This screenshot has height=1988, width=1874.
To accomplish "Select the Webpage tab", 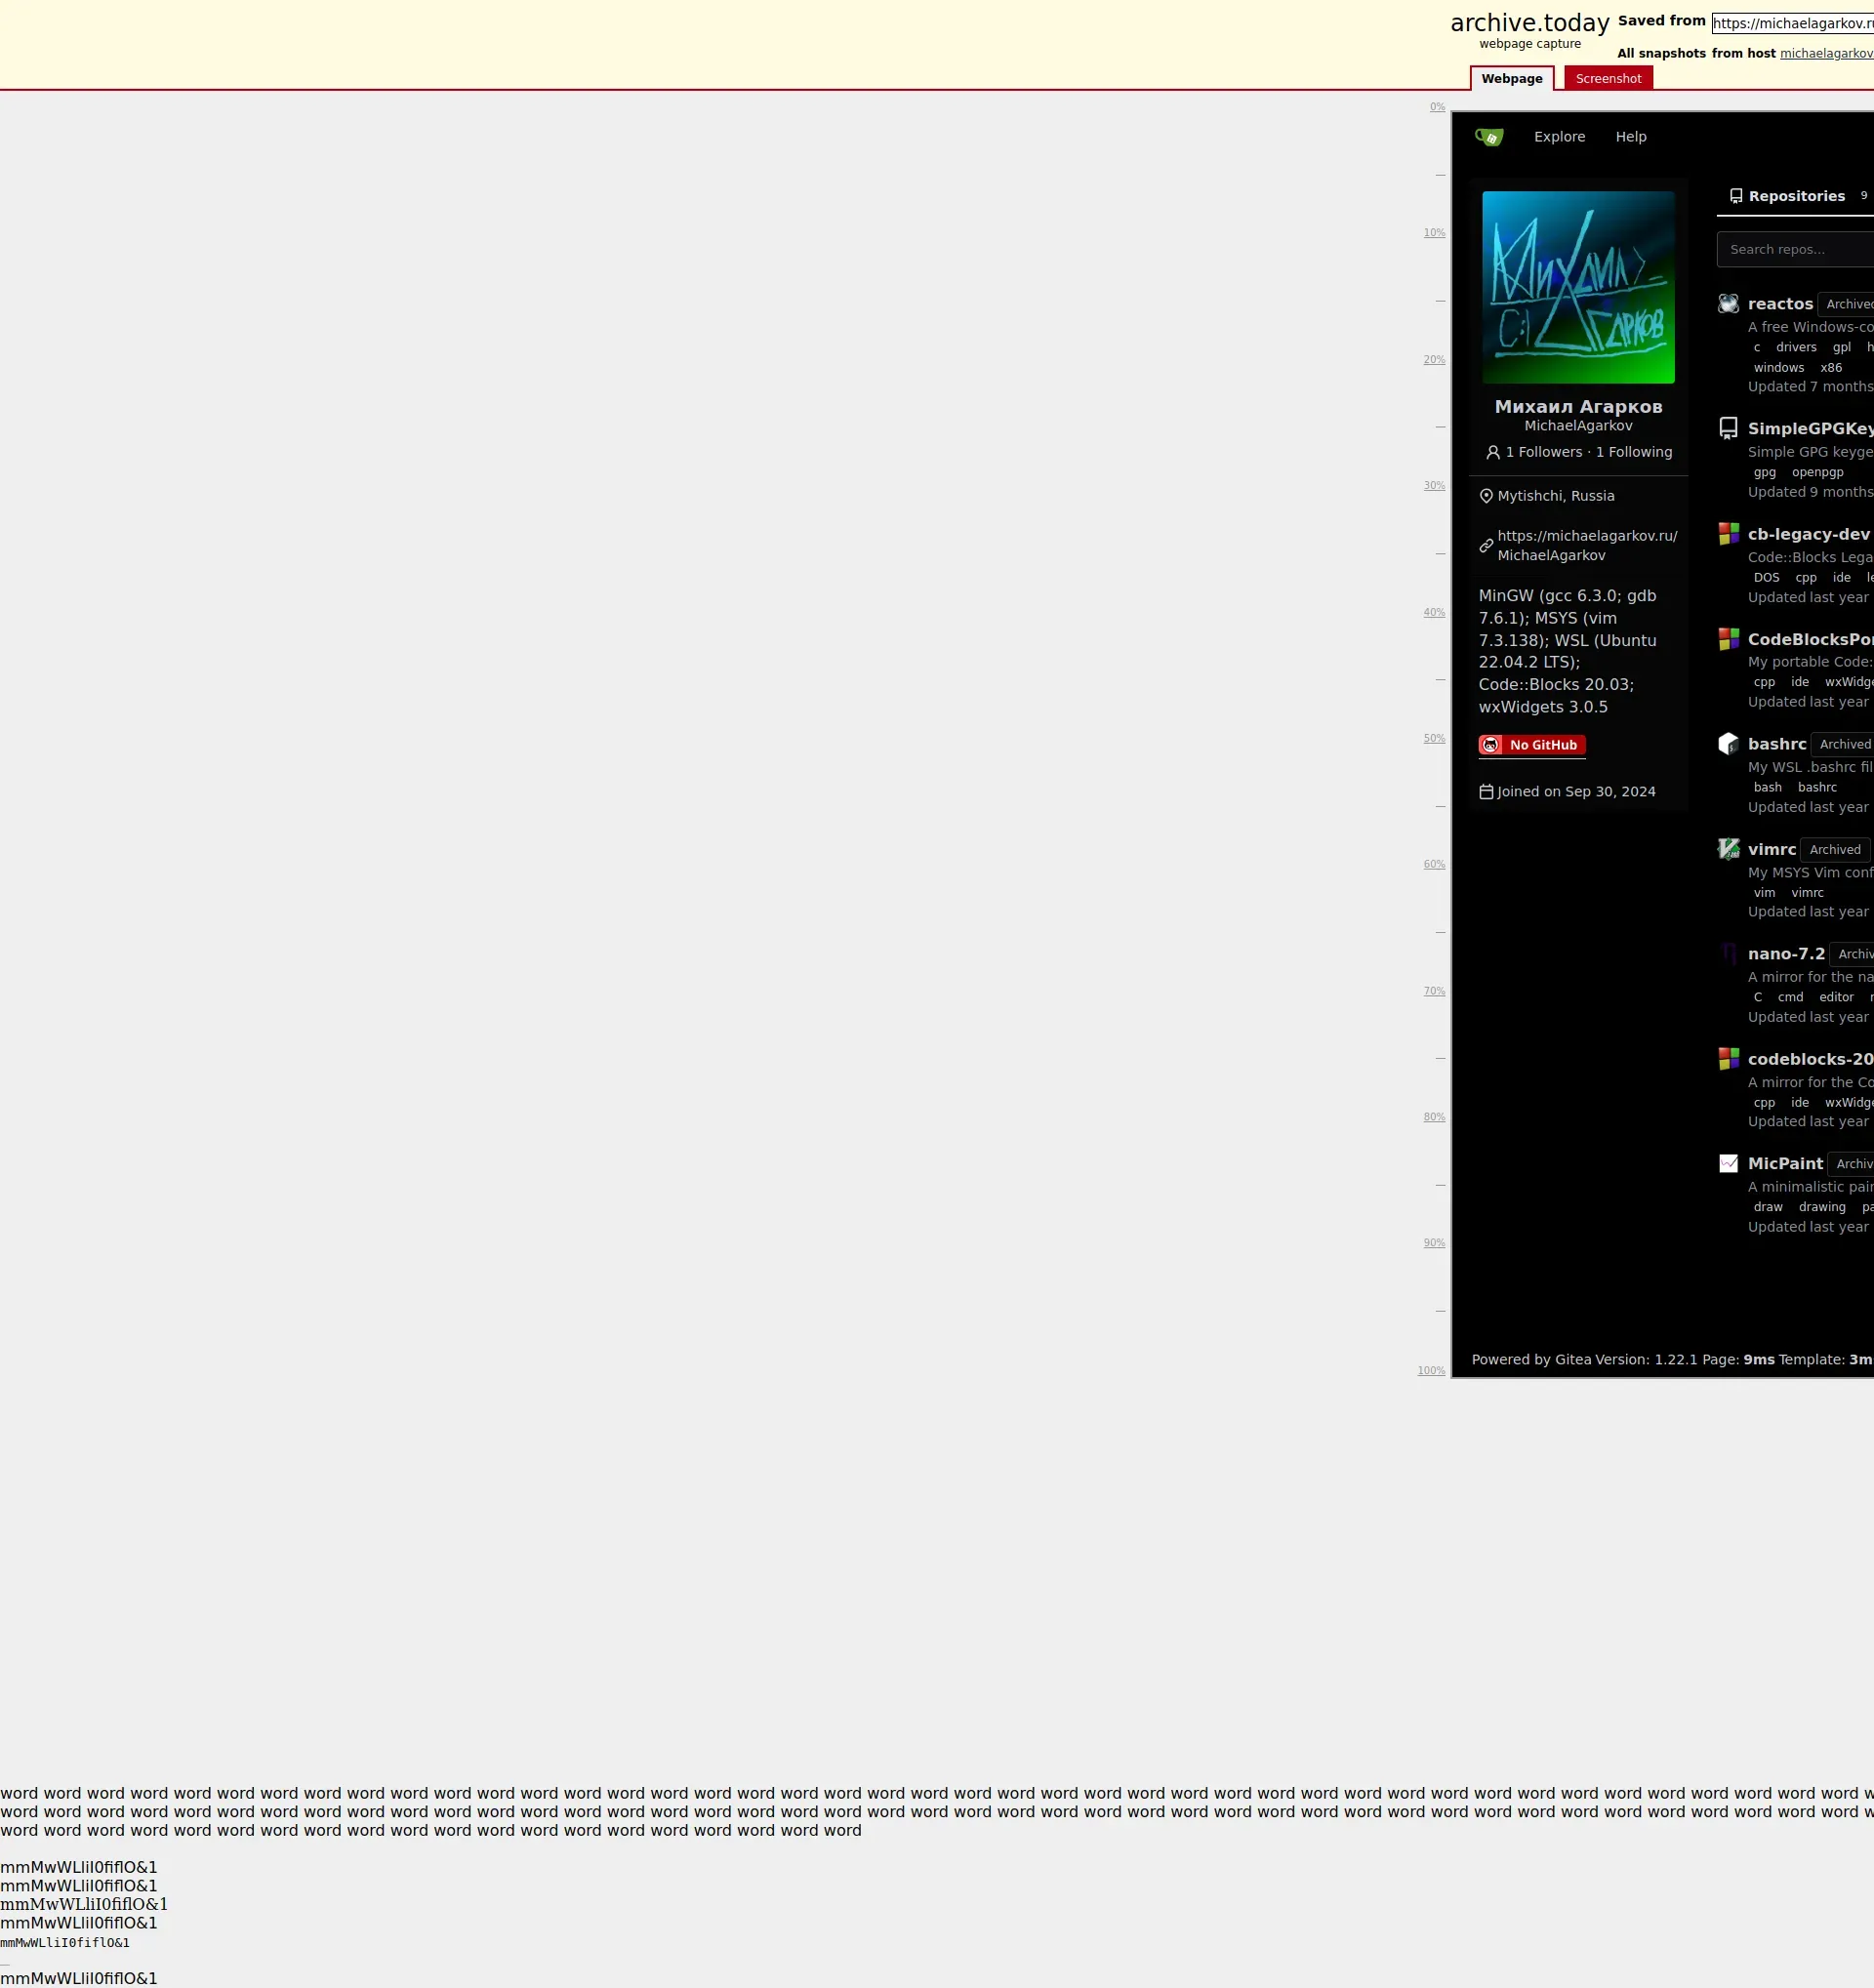I will pyautogui.click(x=1511, y=79).
